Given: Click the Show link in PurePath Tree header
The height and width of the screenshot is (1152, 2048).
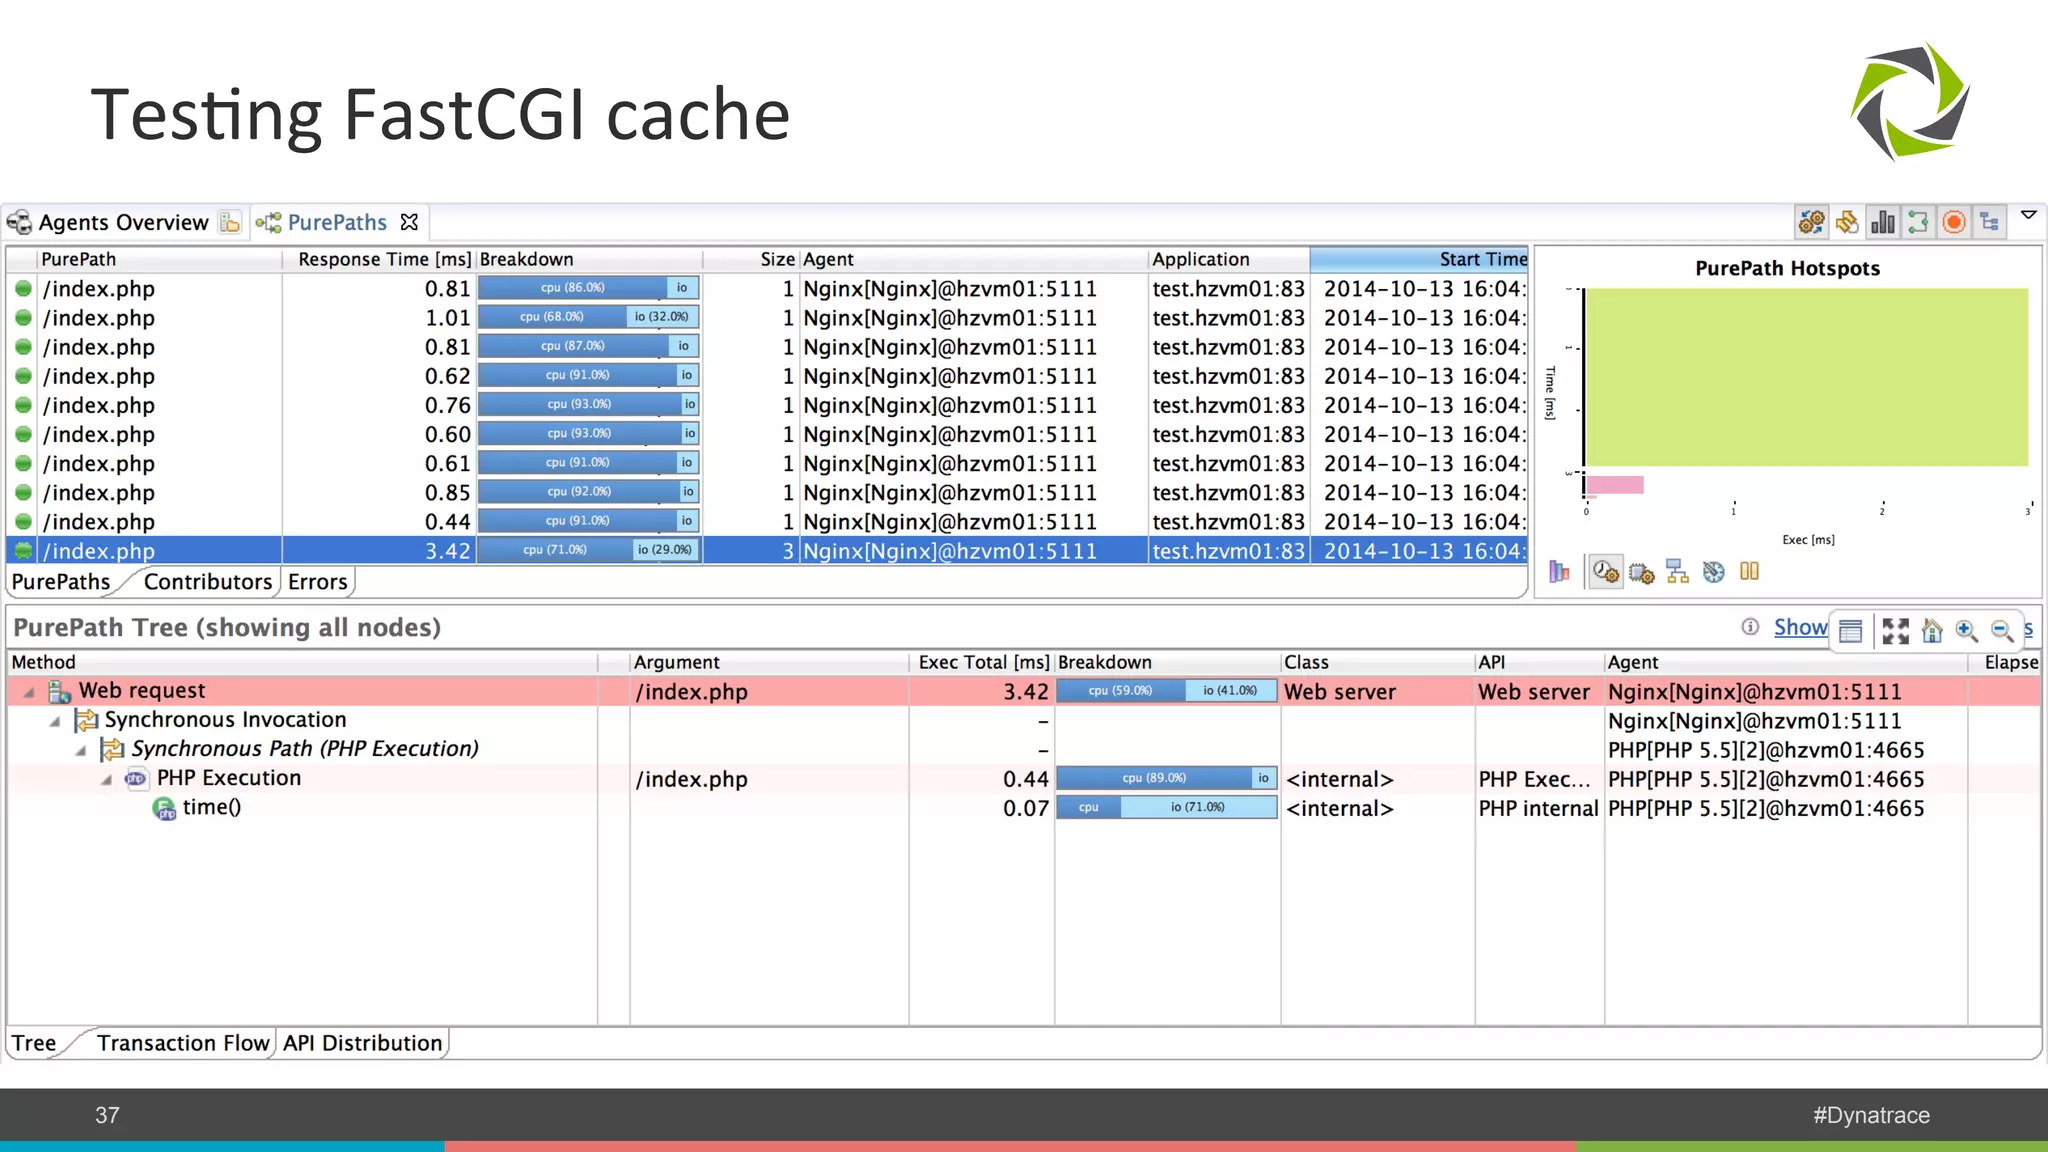Looking at the screenshot, I should coord(1800,627).
